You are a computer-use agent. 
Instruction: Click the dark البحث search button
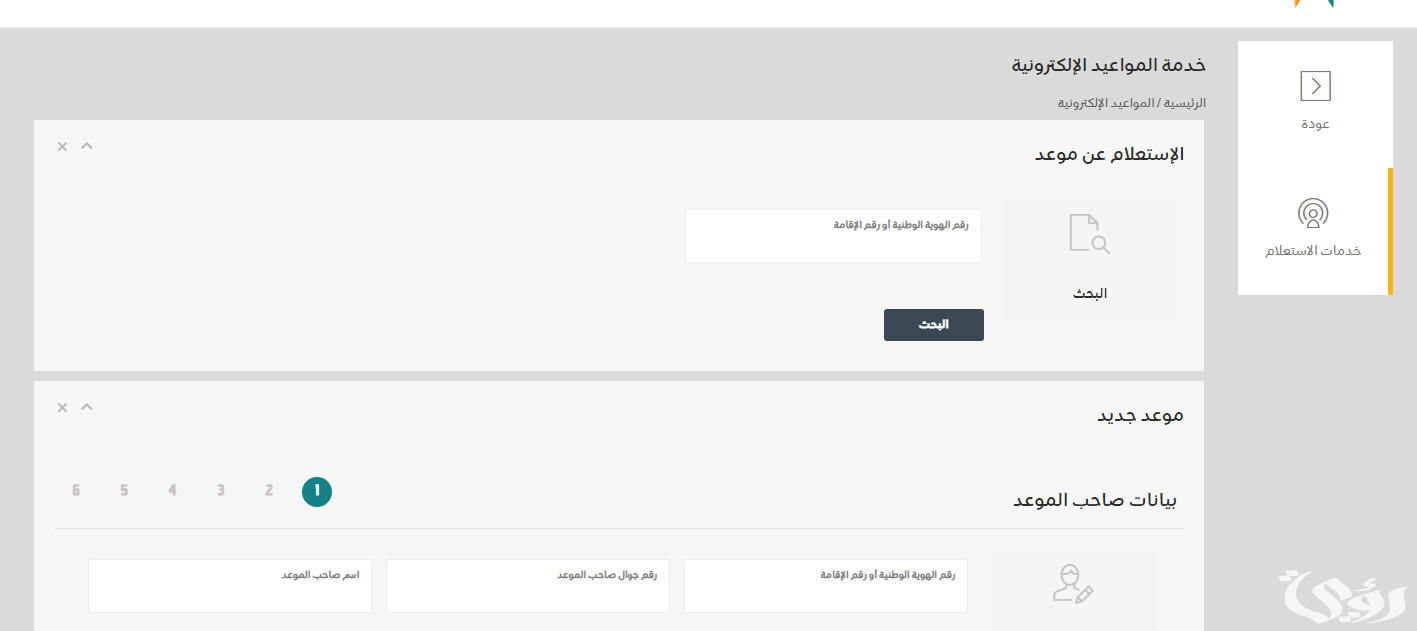(x=934, y=325)
